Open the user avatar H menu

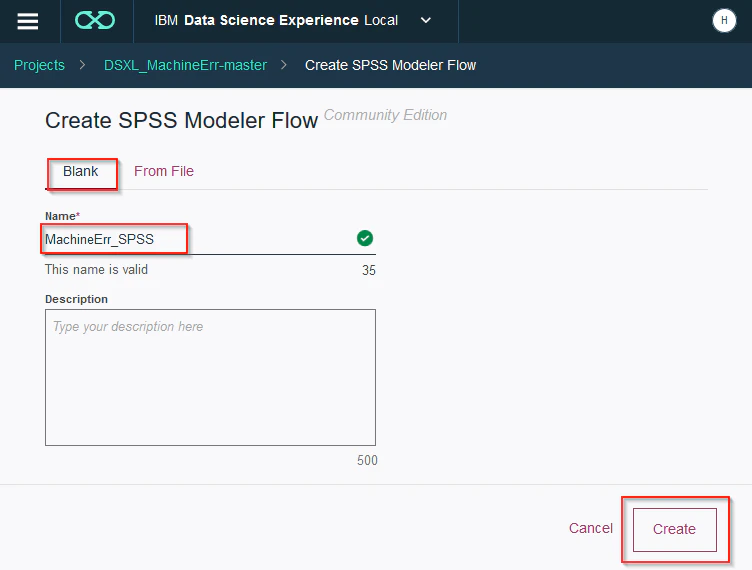724,21
